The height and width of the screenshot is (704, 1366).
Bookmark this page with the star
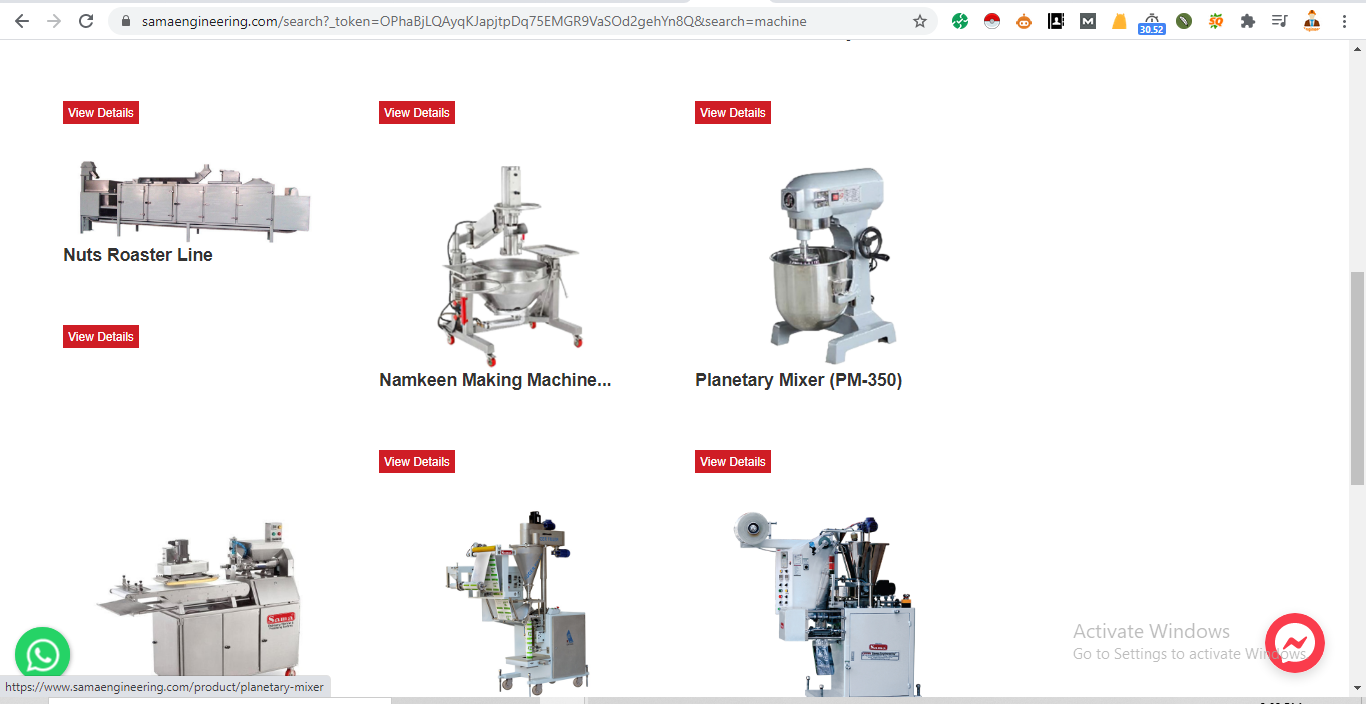click(920, 21)
